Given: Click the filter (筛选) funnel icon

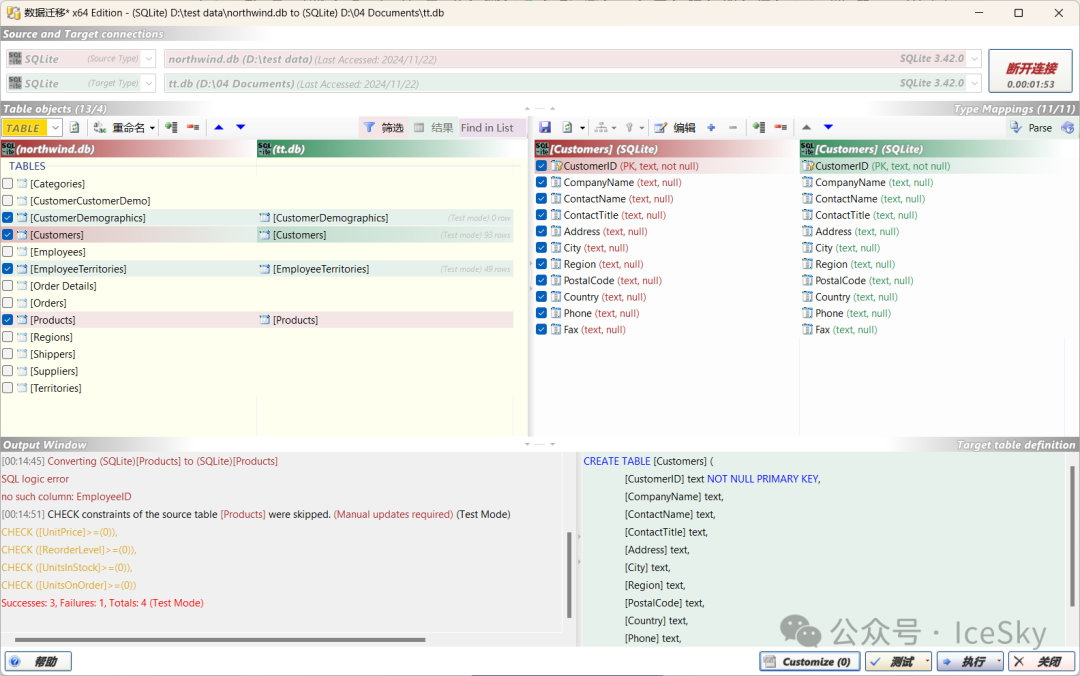Looking at the screenshot, I should 369,128.
